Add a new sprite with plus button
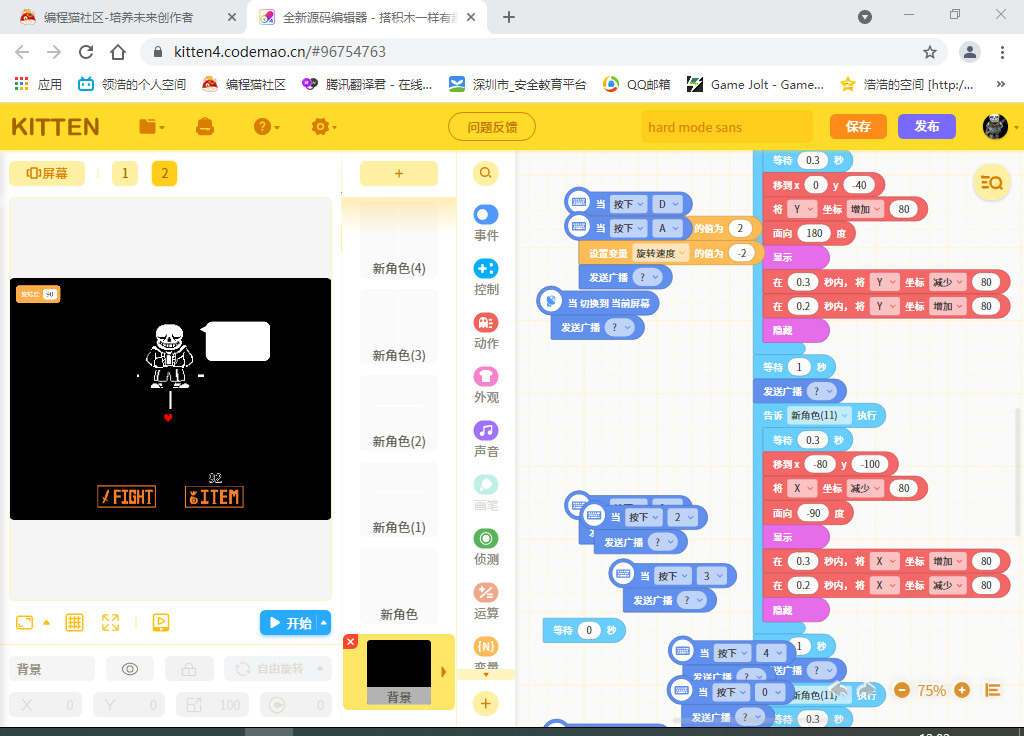The image size is (1024, 736). 398,173
